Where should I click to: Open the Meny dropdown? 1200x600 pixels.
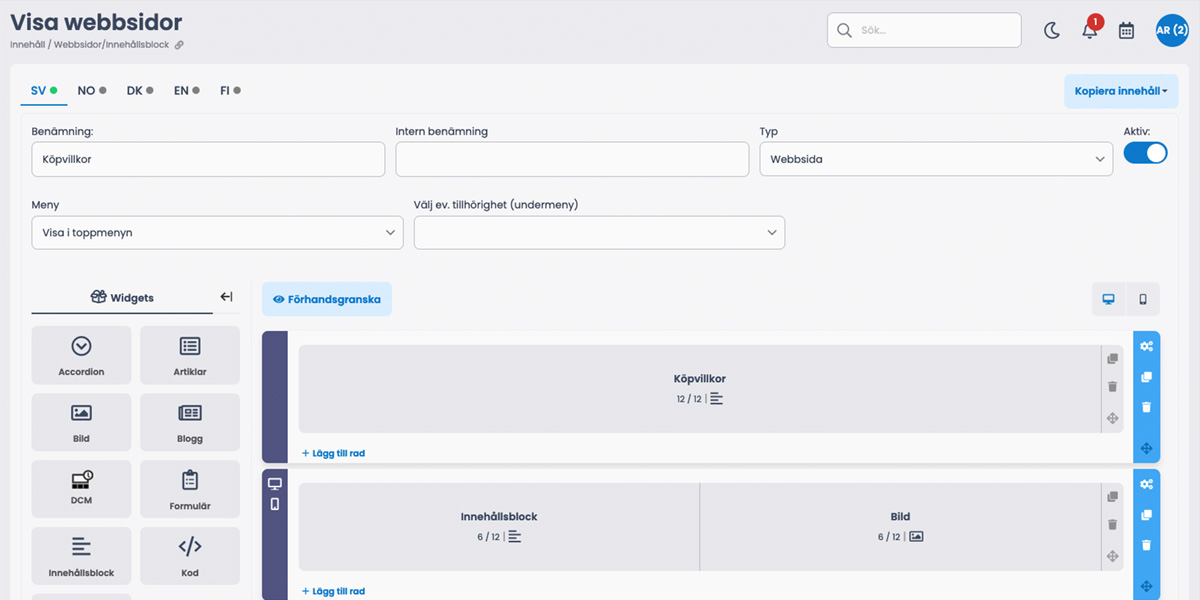click(x=217, y=232)
